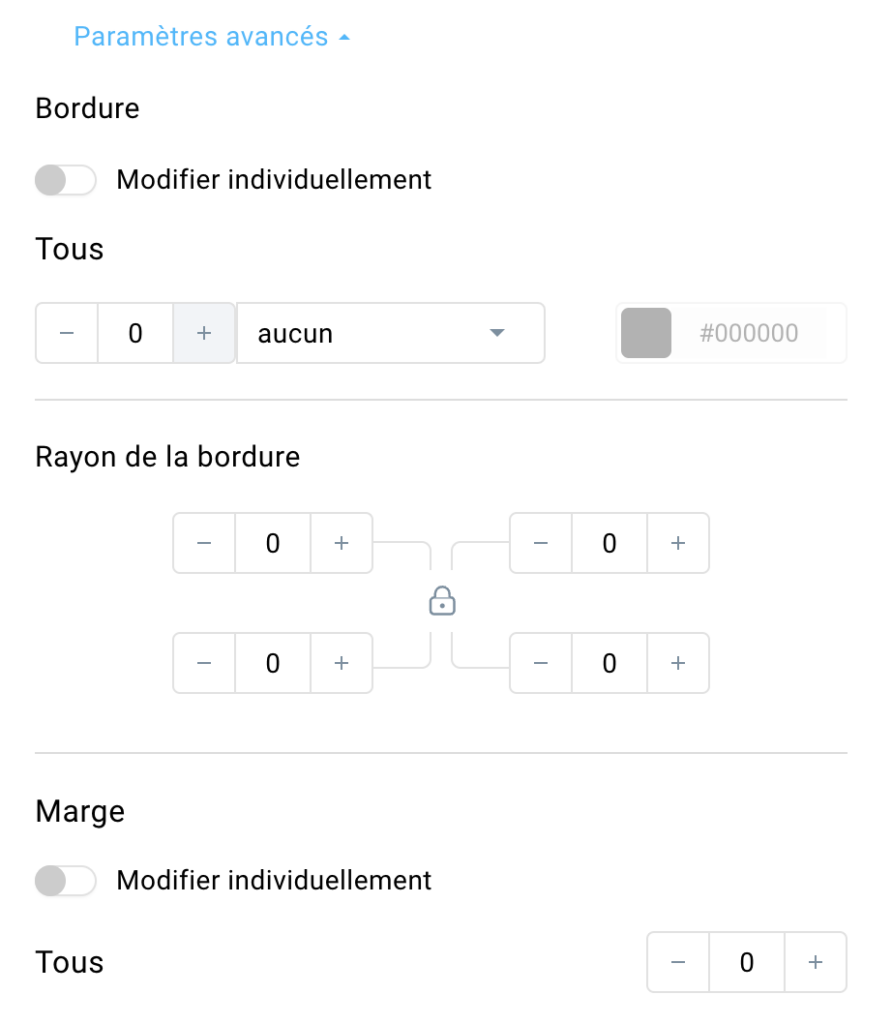The width and height of the screenshot is (892, 1024).
Task: Increase the Bordure Tous width value
Action: click(x=204, y=333)
